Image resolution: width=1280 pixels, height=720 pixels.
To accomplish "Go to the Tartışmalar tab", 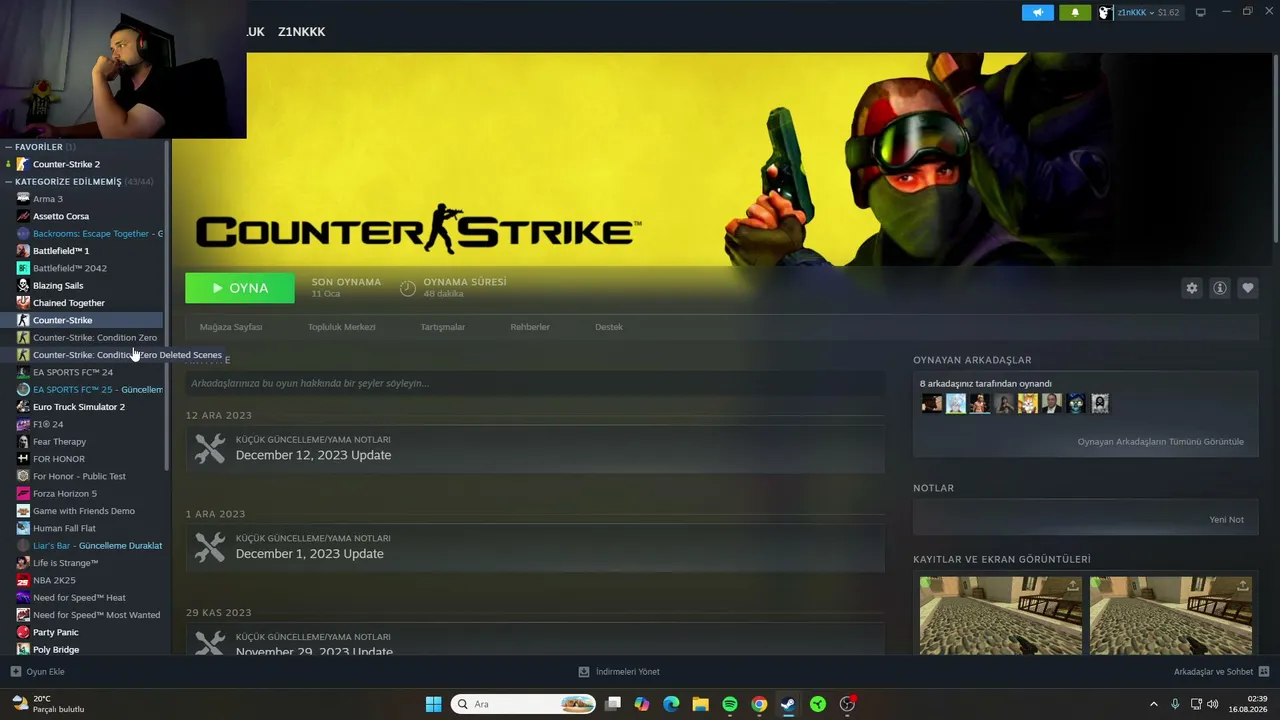I will click(x=443, y=327).
